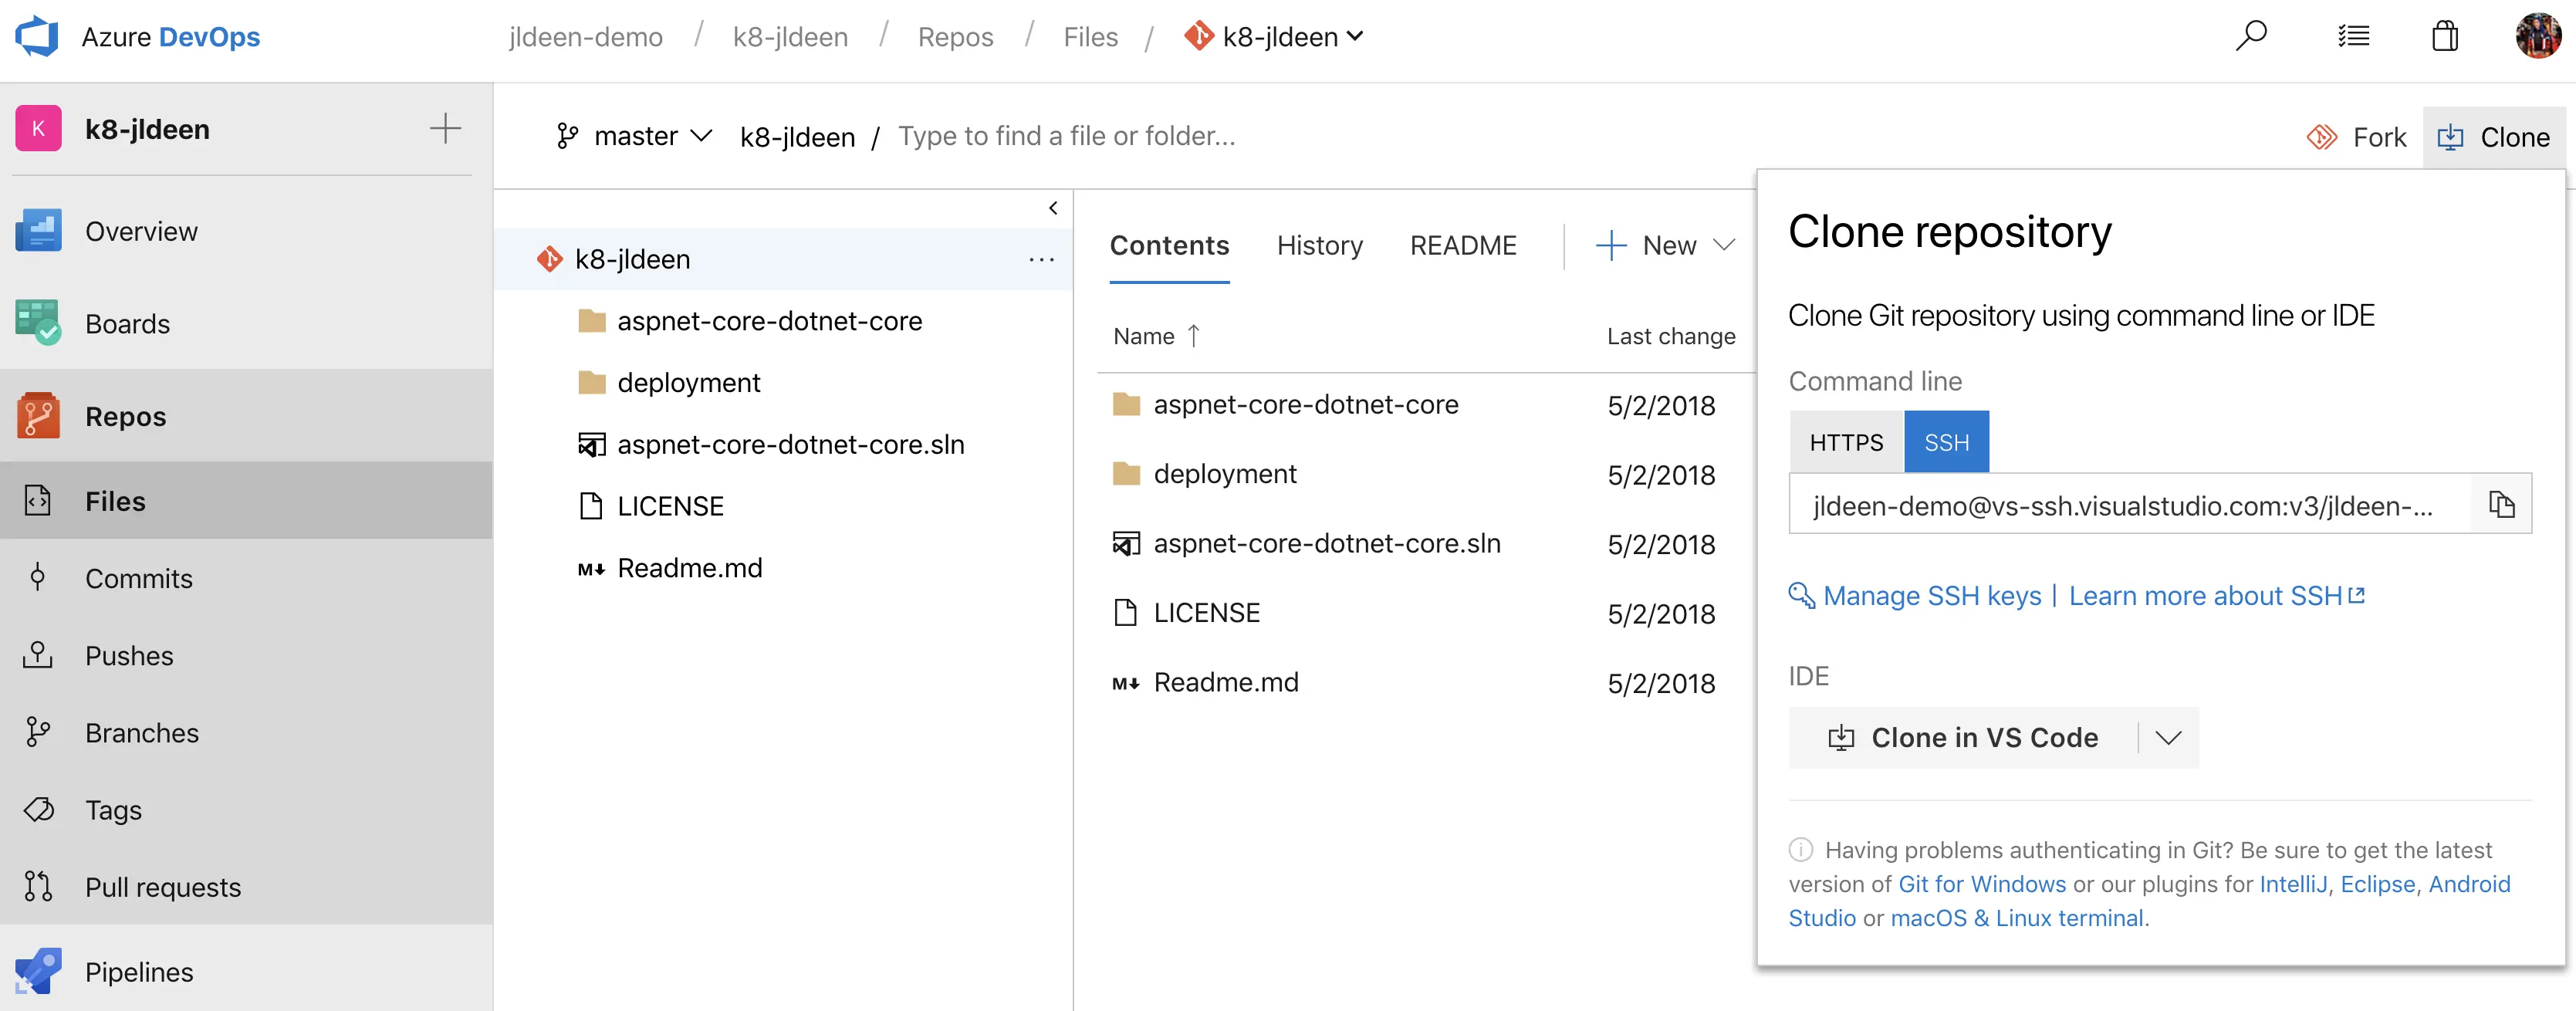Sort by the Name column header

click(1156, 336)
